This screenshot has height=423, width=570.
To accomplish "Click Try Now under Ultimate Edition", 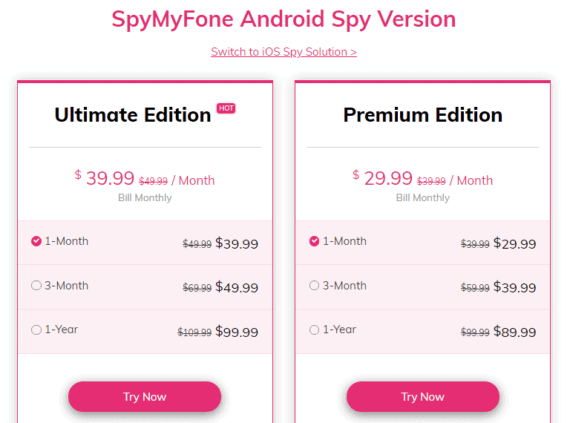I will coord(145,396).
